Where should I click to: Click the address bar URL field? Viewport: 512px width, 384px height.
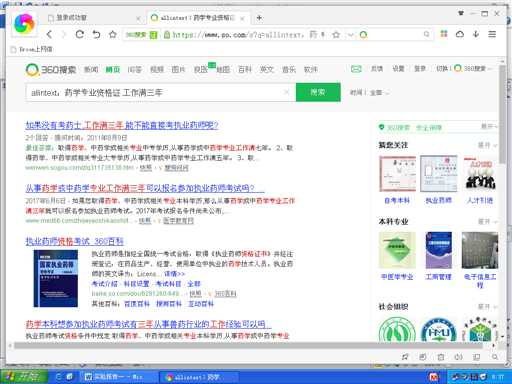tap(238, 35)
